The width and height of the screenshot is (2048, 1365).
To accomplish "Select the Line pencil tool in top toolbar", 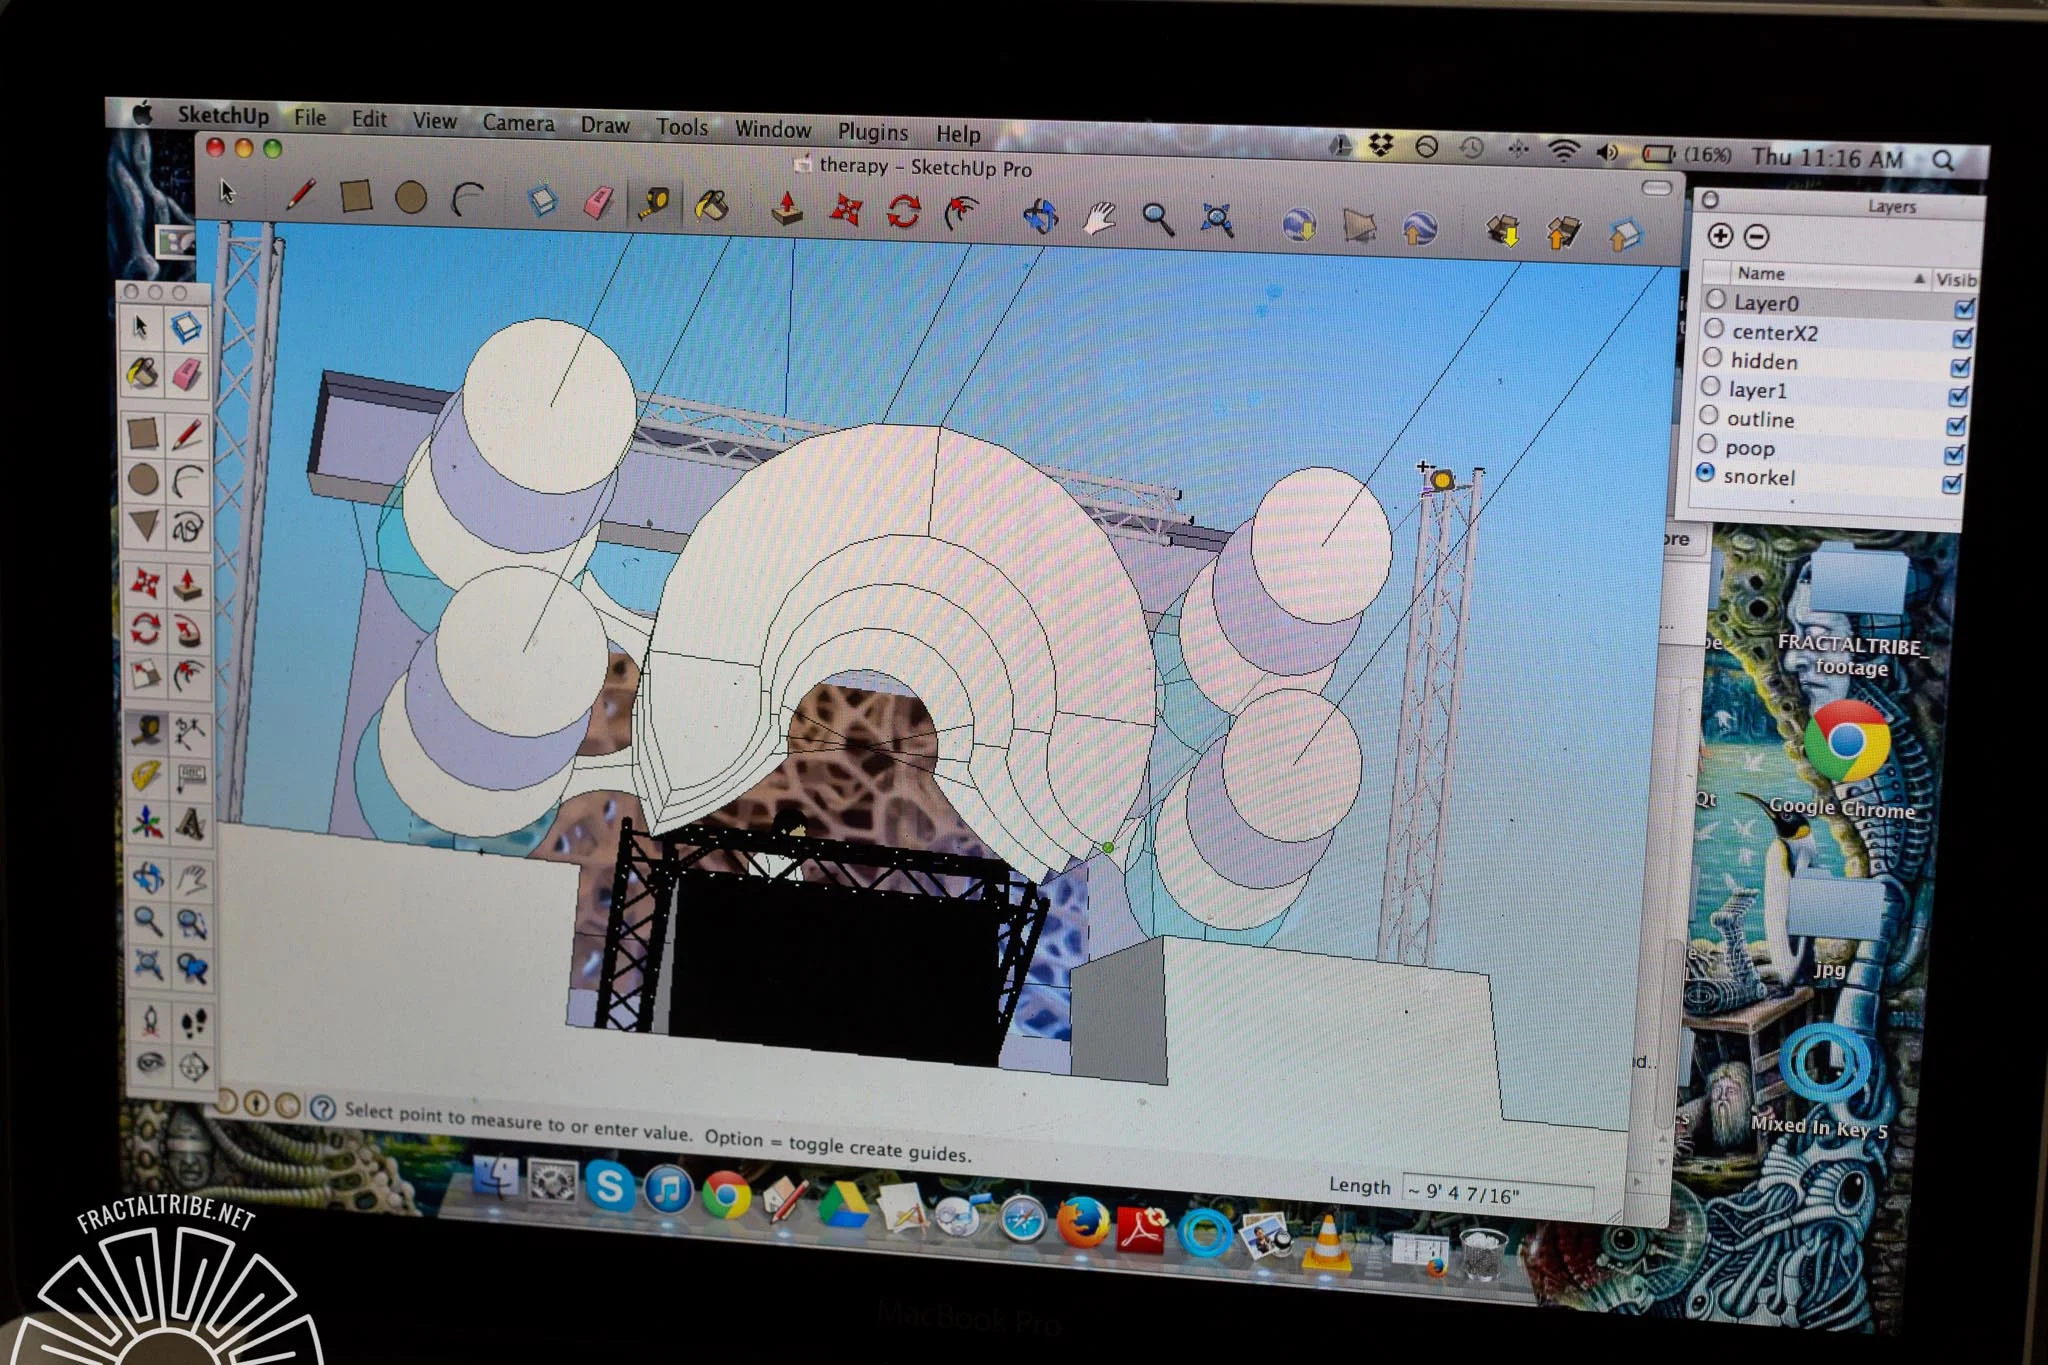I will pyautogui.click(x=300, y=194).
